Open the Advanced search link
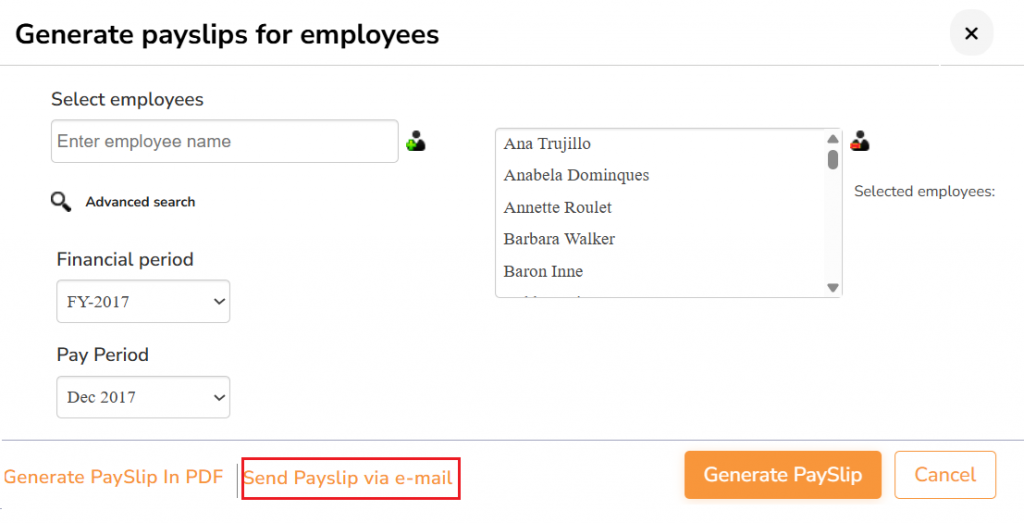The image size is (1024, 523). point(140,202)
